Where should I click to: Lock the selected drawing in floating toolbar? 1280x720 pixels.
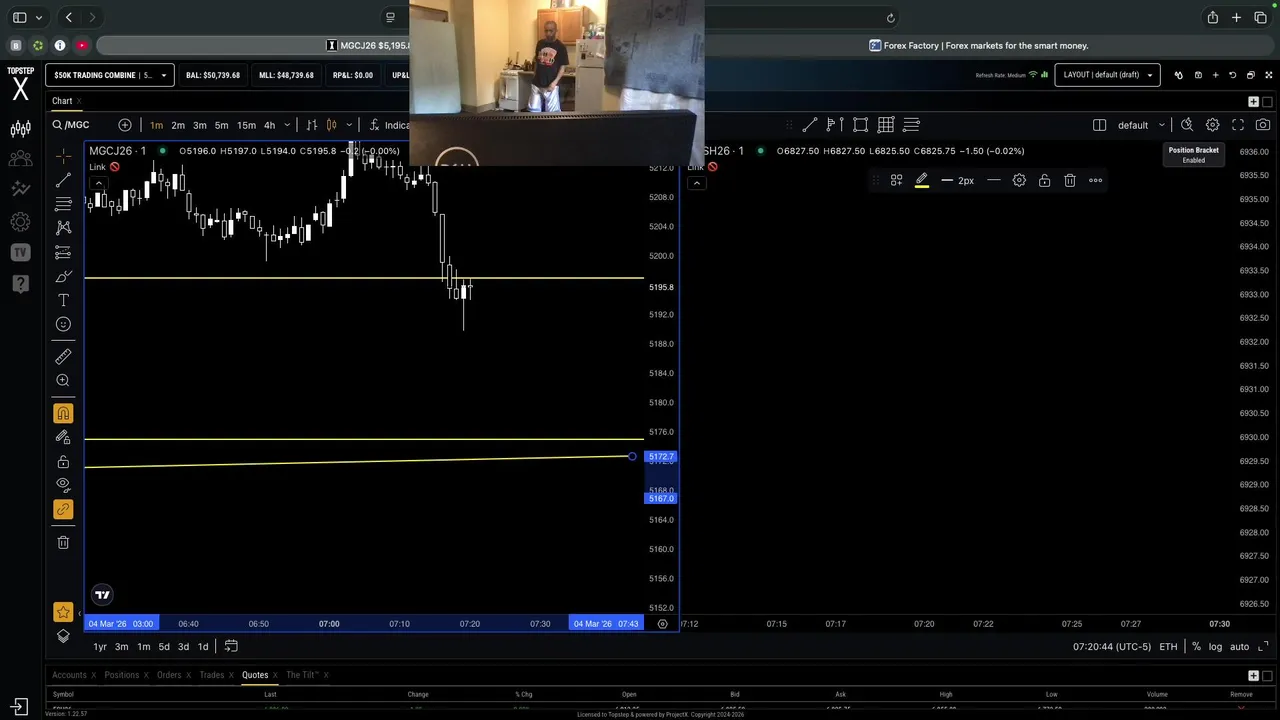click(x=1044, y=180)
